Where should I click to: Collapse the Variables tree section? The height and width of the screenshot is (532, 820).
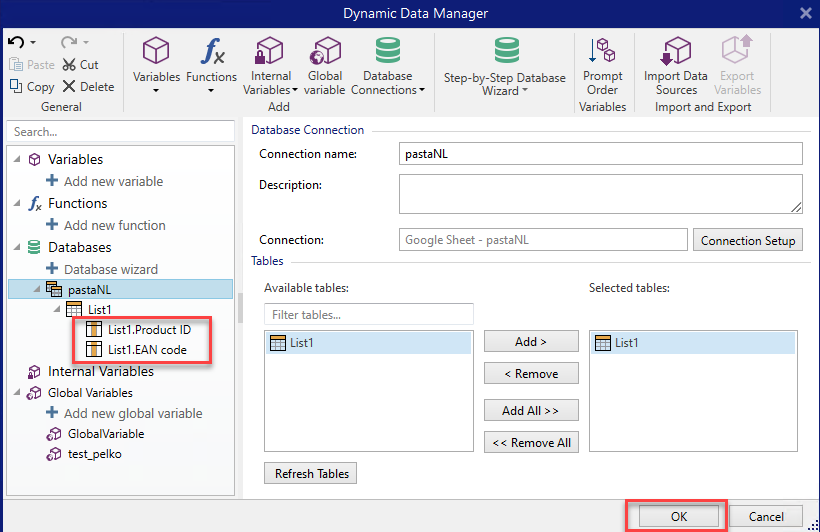(16, 159)
